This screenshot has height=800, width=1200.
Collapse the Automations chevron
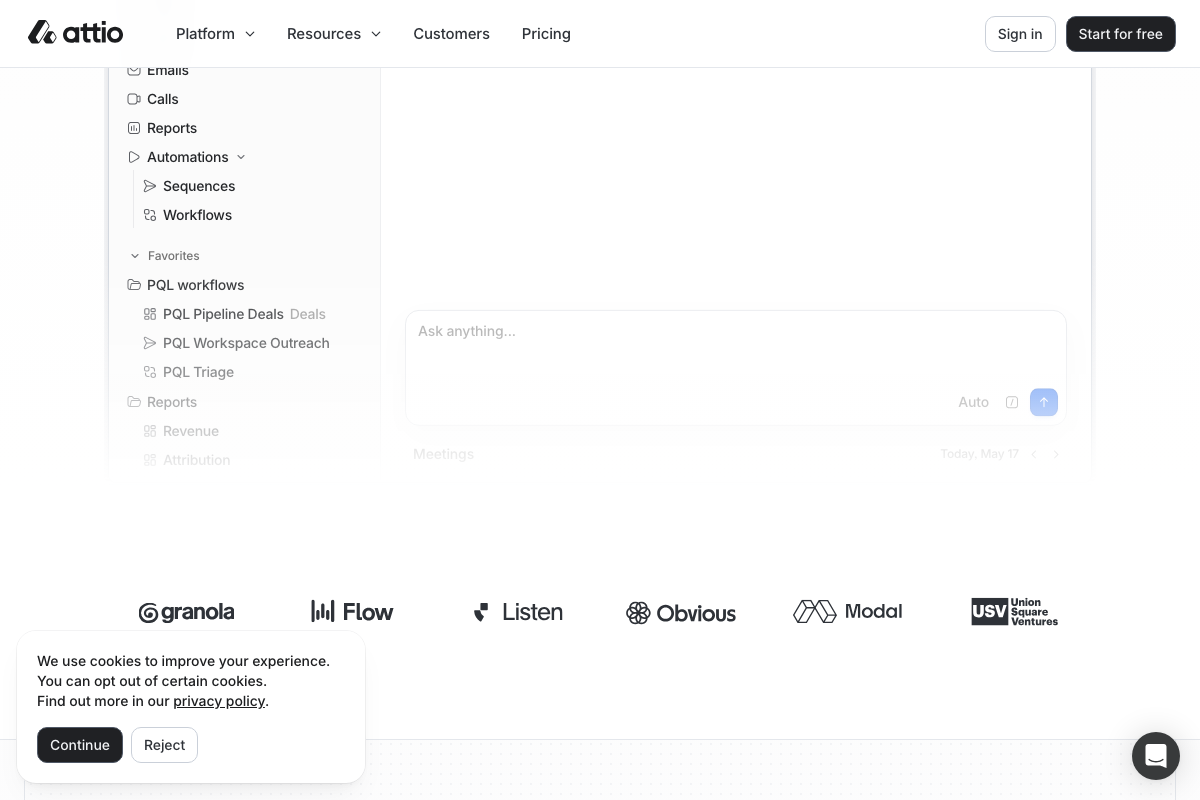coord(241,157)
